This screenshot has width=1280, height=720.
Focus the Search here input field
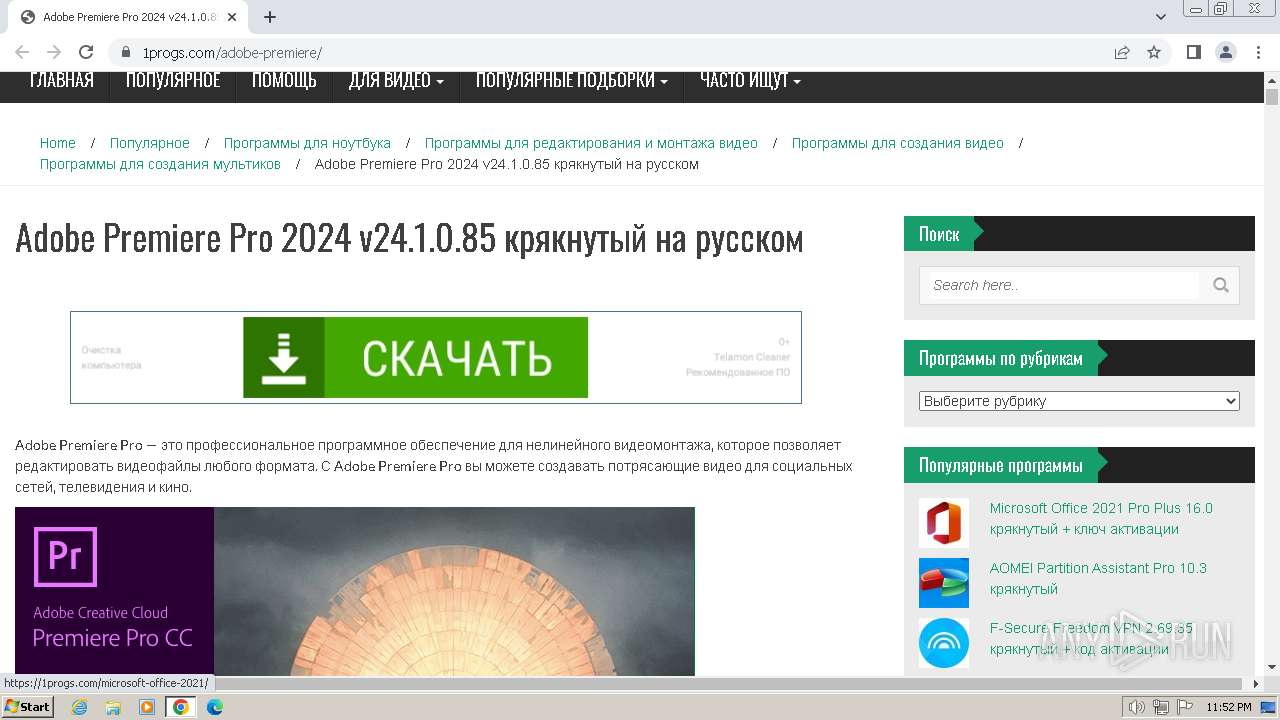pyautogui.click(x=1064, y=285)
